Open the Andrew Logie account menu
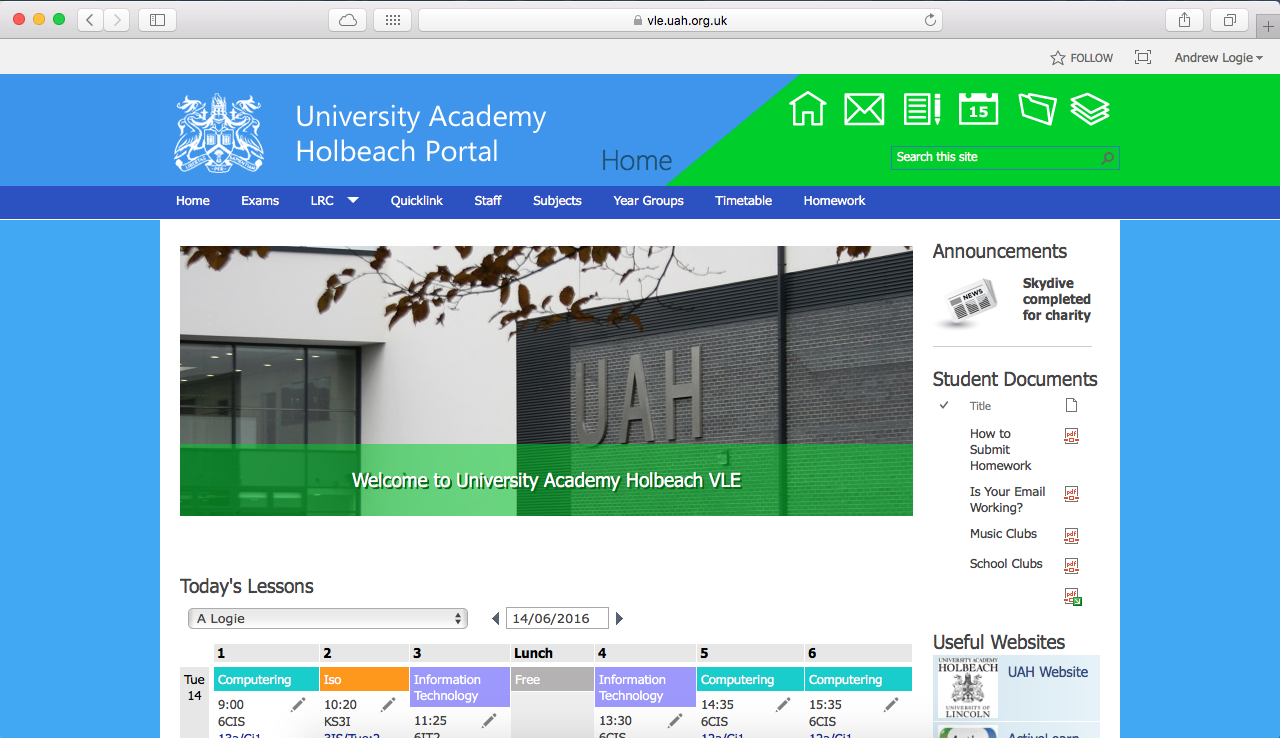 click(1218, 58)
